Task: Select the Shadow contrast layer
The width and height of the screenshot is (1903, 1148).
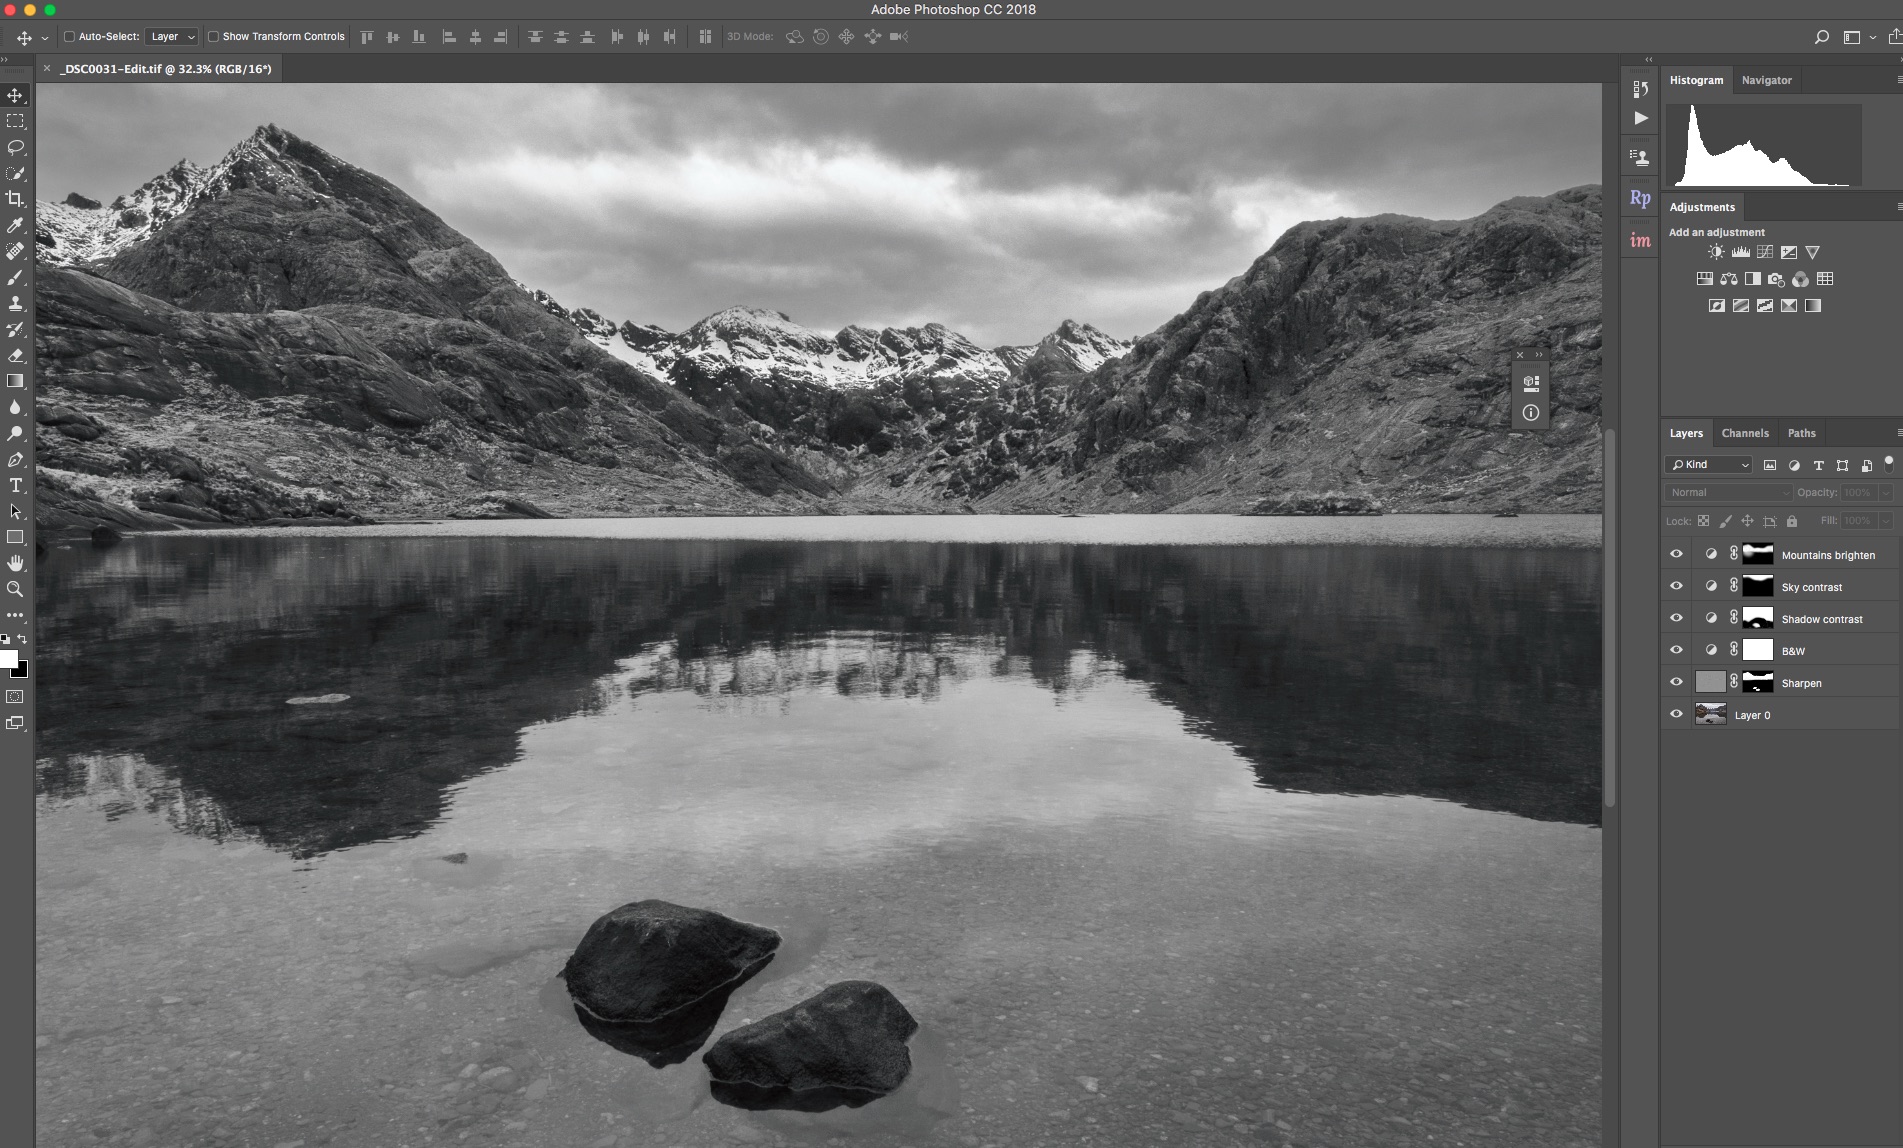Action: coord(1822,619)
